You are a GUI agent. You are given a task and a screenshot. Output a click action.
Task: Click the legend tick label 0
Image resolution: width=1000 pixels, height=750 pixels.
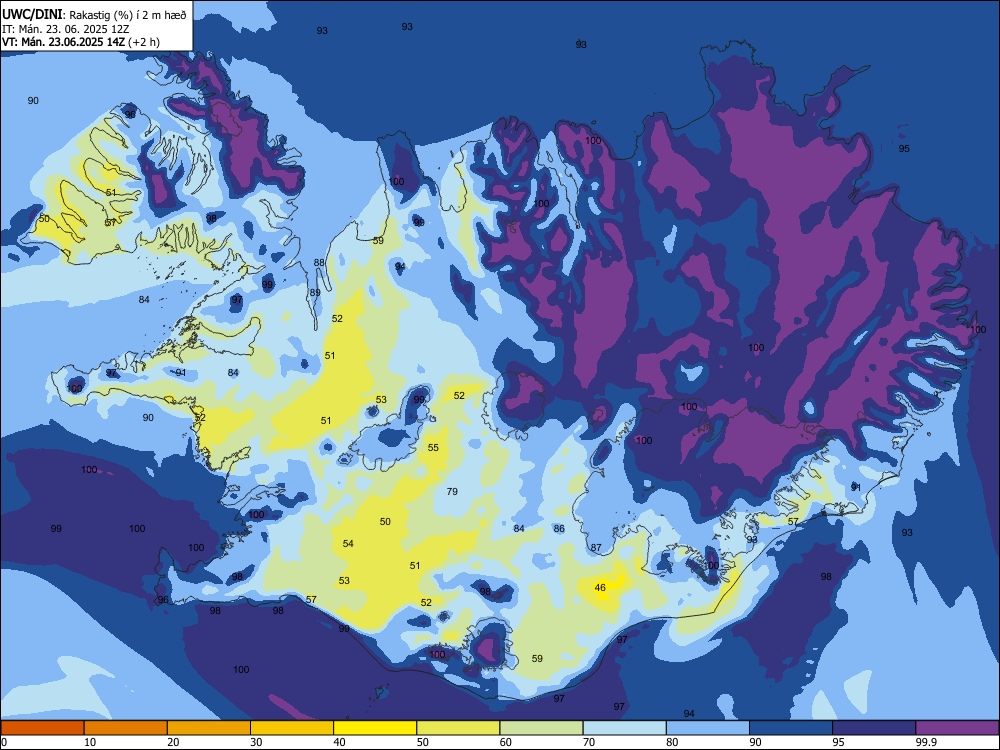4,742
